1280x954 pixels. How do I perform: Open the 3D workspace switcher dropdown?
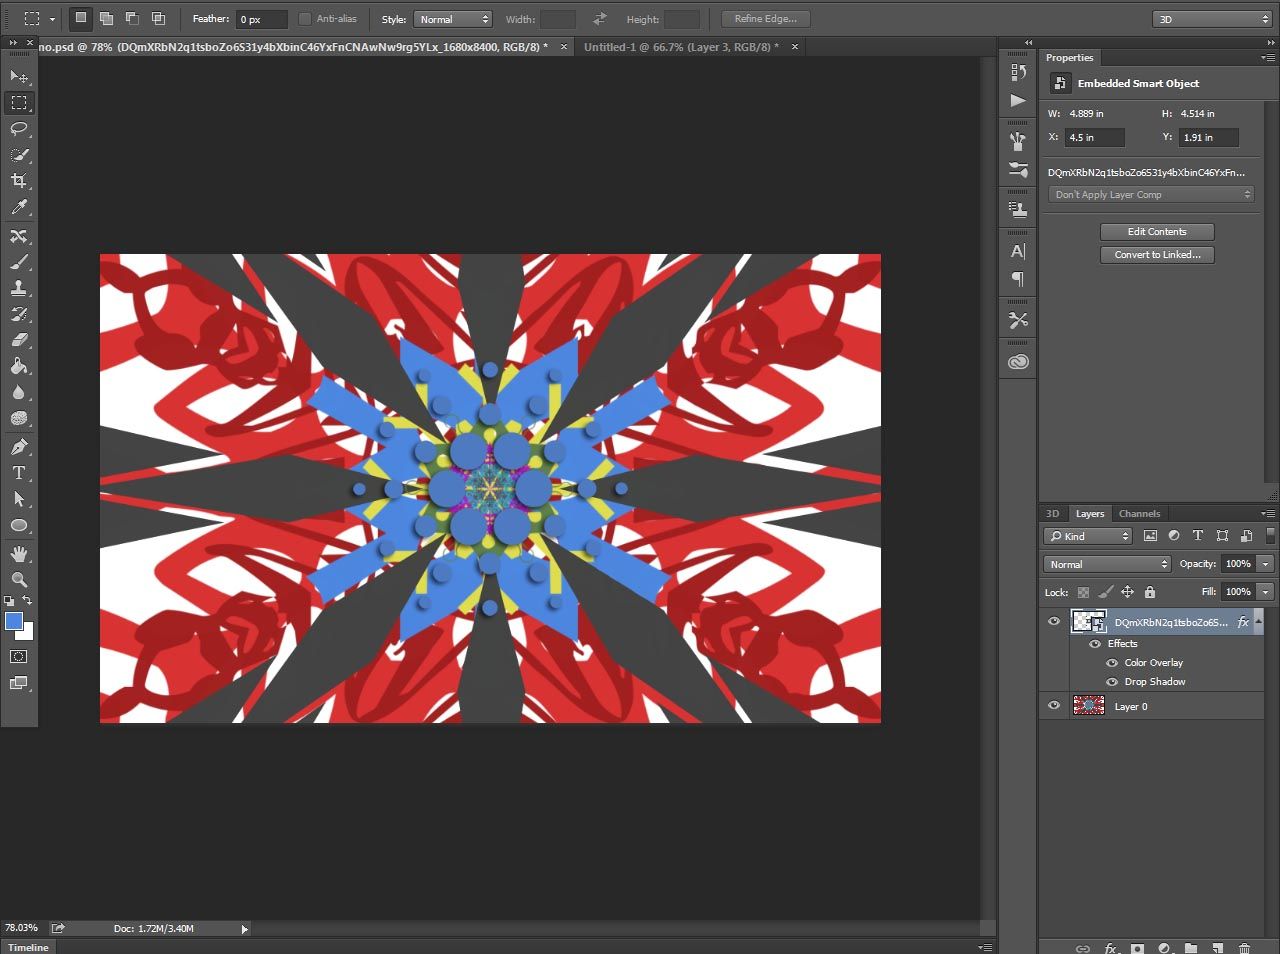tap(1212, 19)
